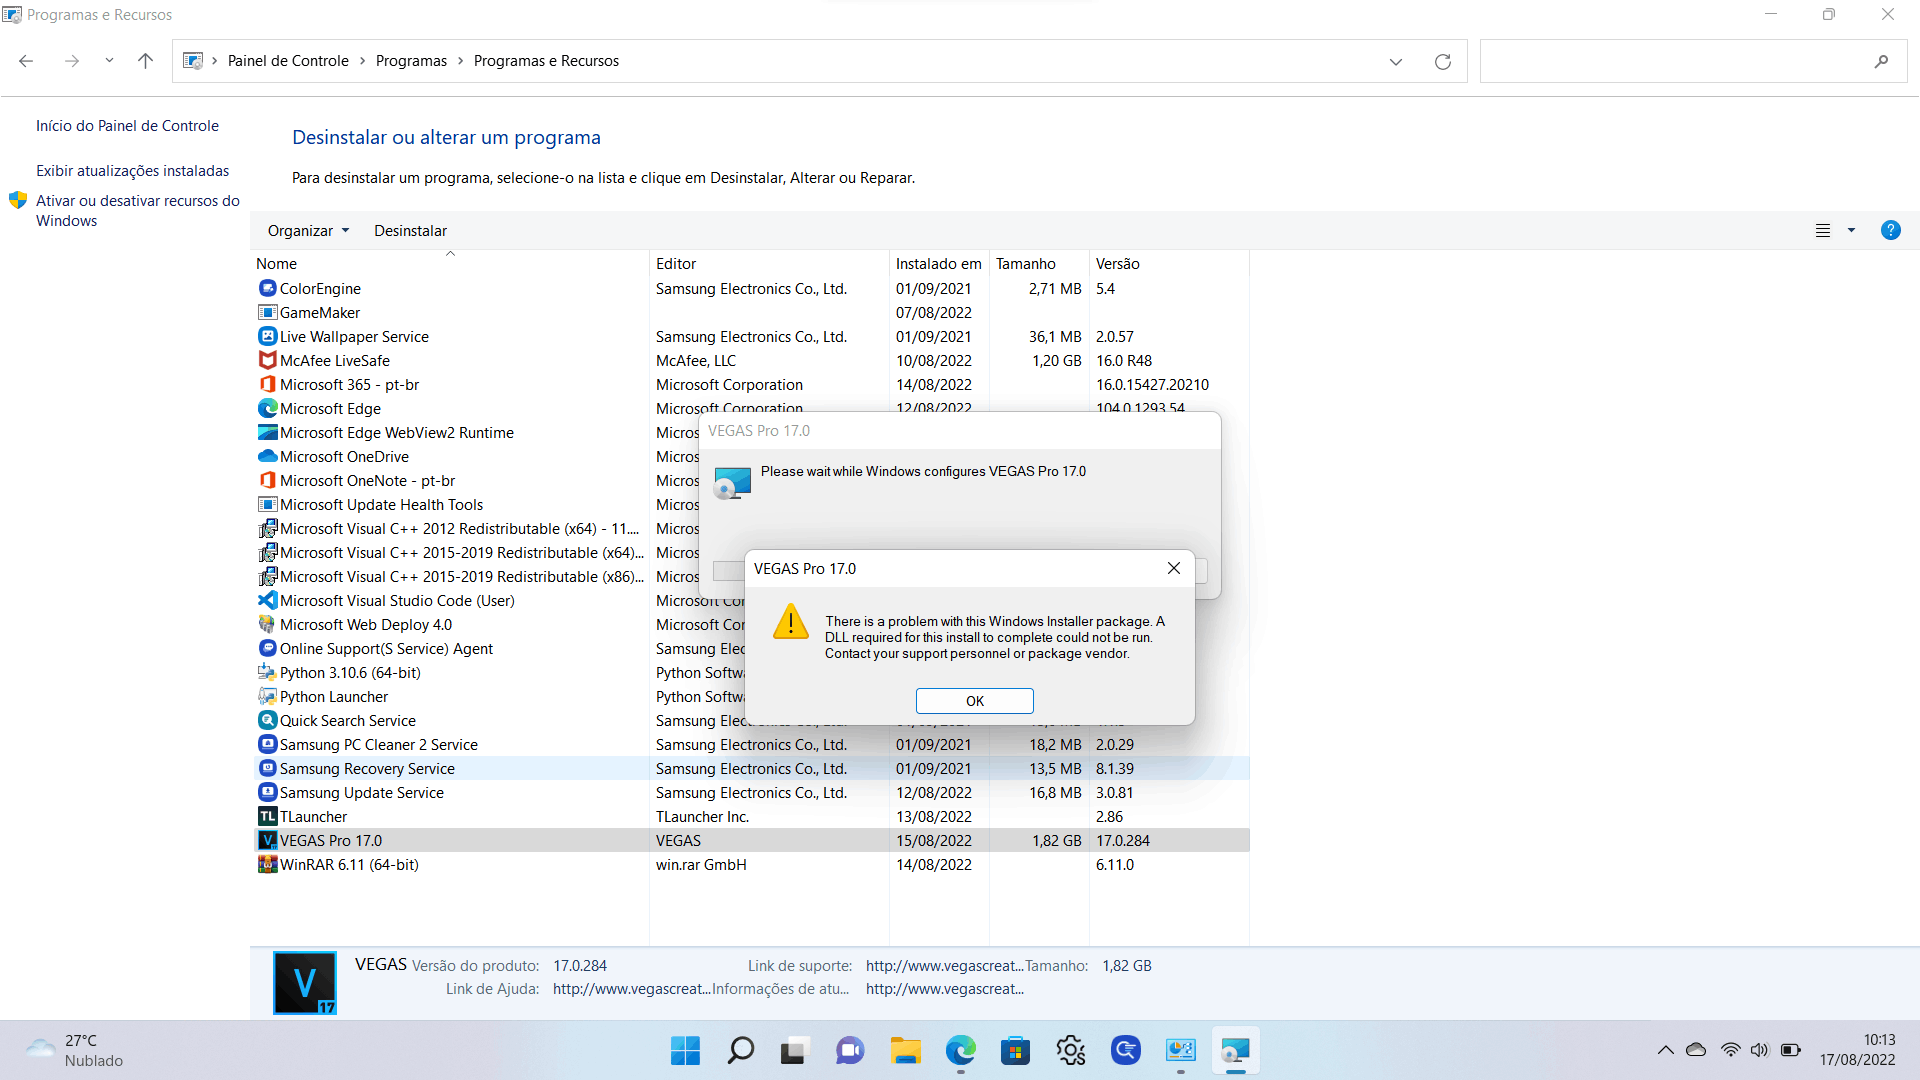
Task: Open Settings gear on taskbar
Action: click(x=1070, y=1050)
